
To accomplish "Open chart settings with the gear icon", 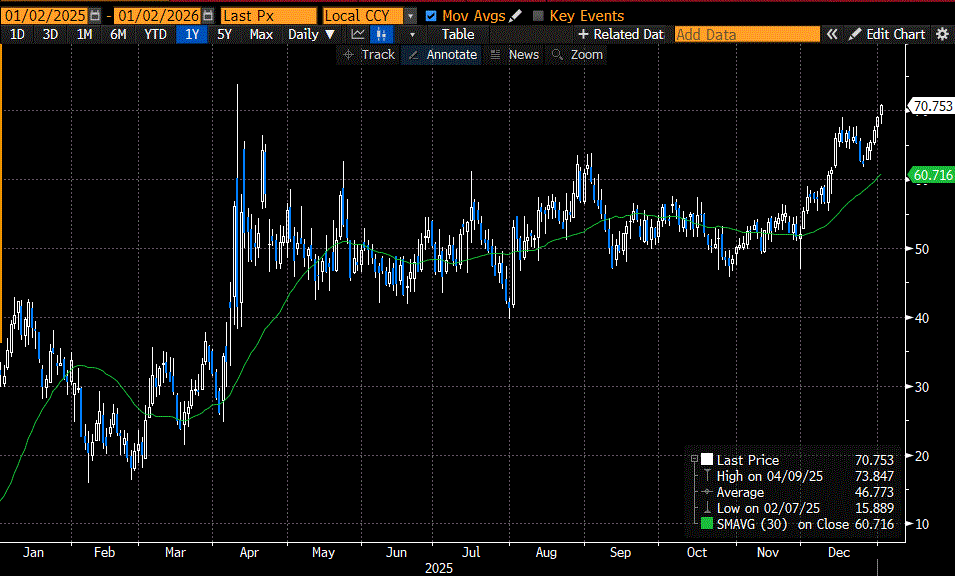I will coord(941,34).
